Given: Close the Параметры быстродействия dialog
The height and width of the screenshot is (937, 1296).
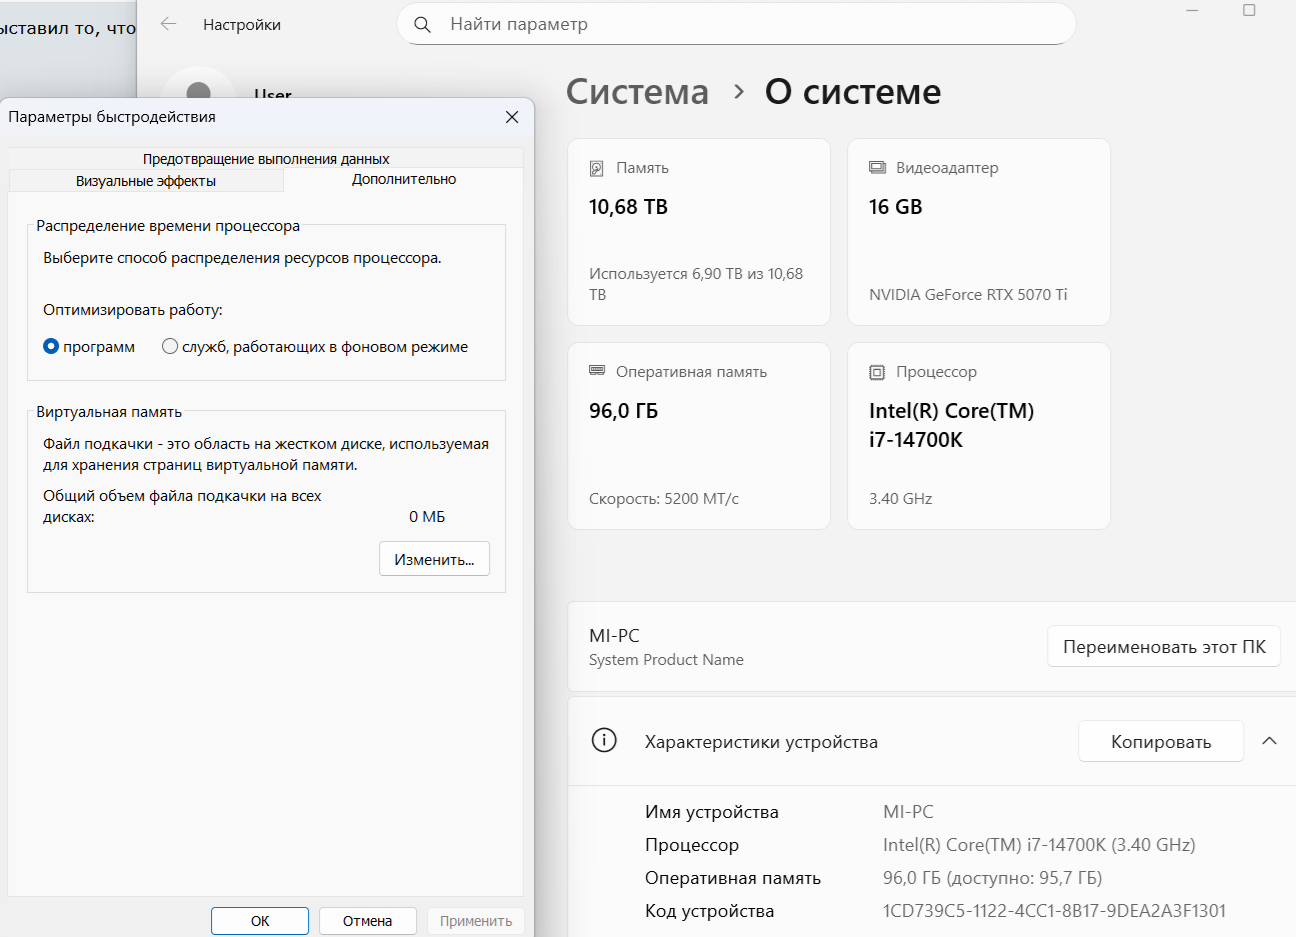Looking at the screenshot, I should pyautogui.click(x=512, y=117).
